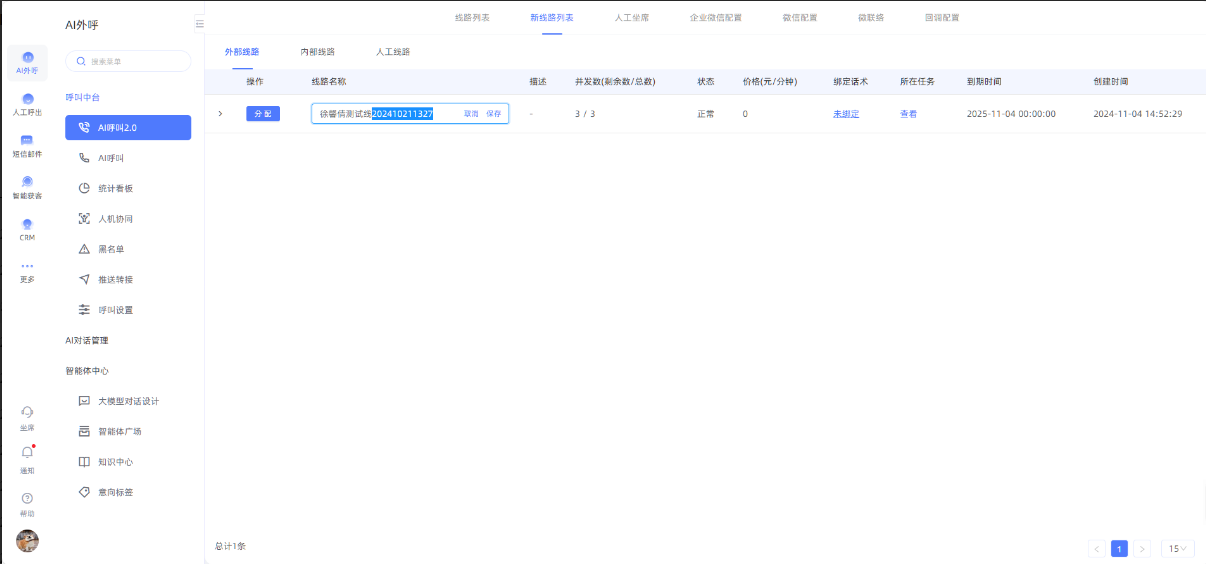
Task: Collapse the 呼叫中台 menu group
Action: [83, 97]
